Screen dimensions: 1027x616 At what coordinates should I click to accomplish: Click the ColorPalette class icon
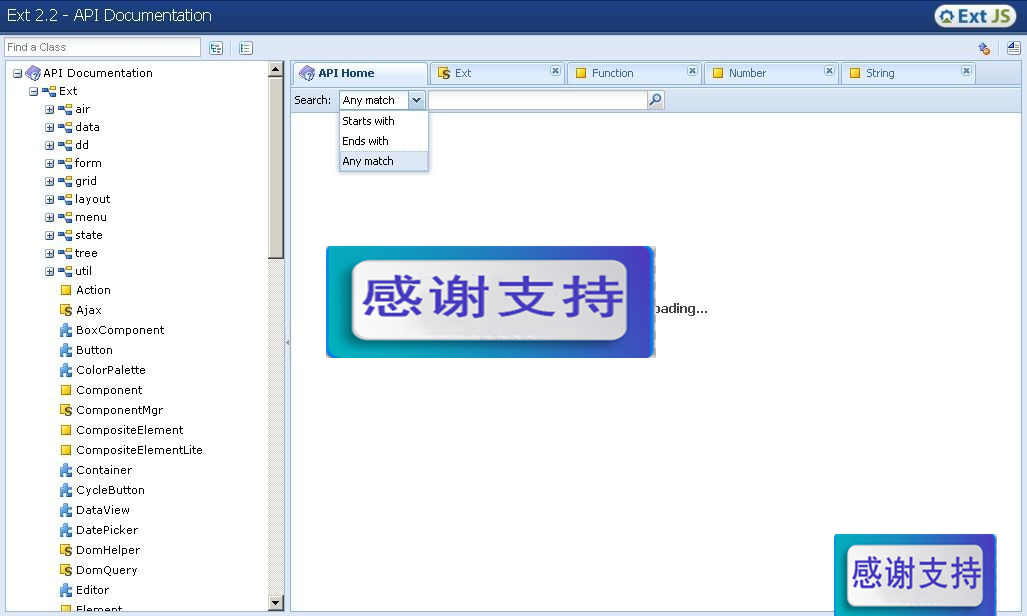pyautogui.click(x=65, y=370)
